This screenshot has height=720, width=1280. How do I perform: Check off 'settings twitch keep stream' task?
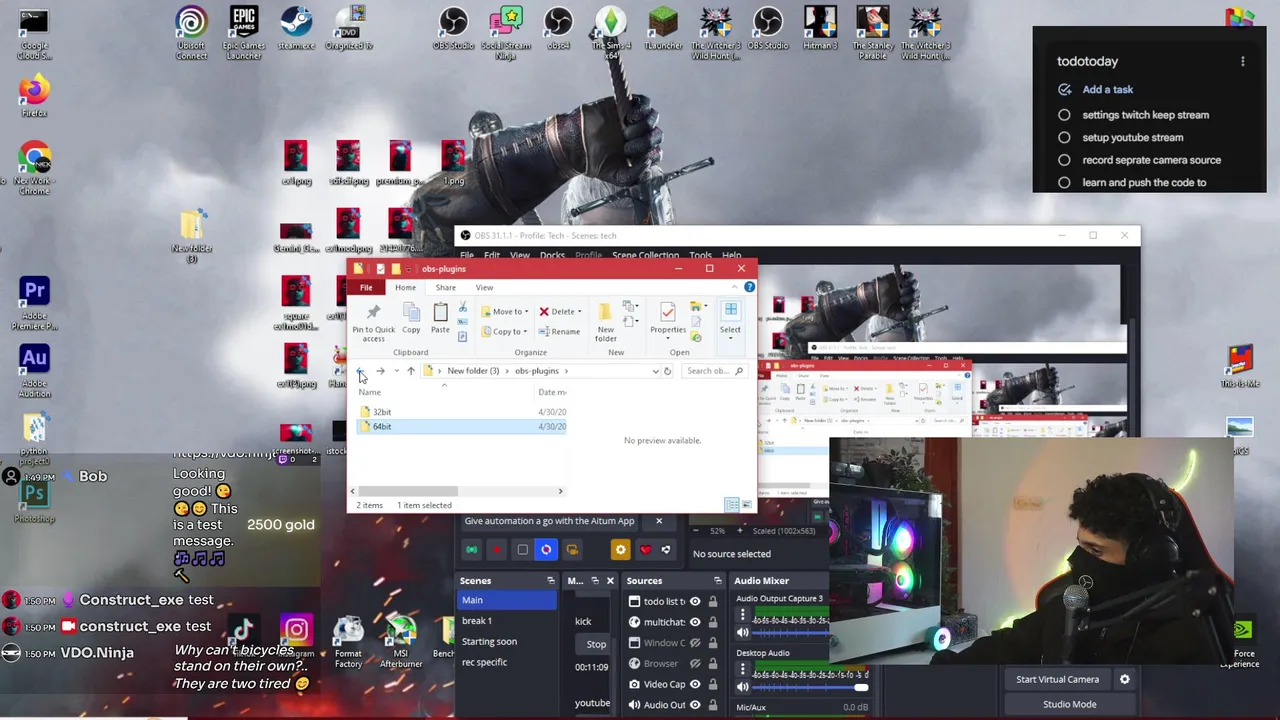click(1064, 115)
